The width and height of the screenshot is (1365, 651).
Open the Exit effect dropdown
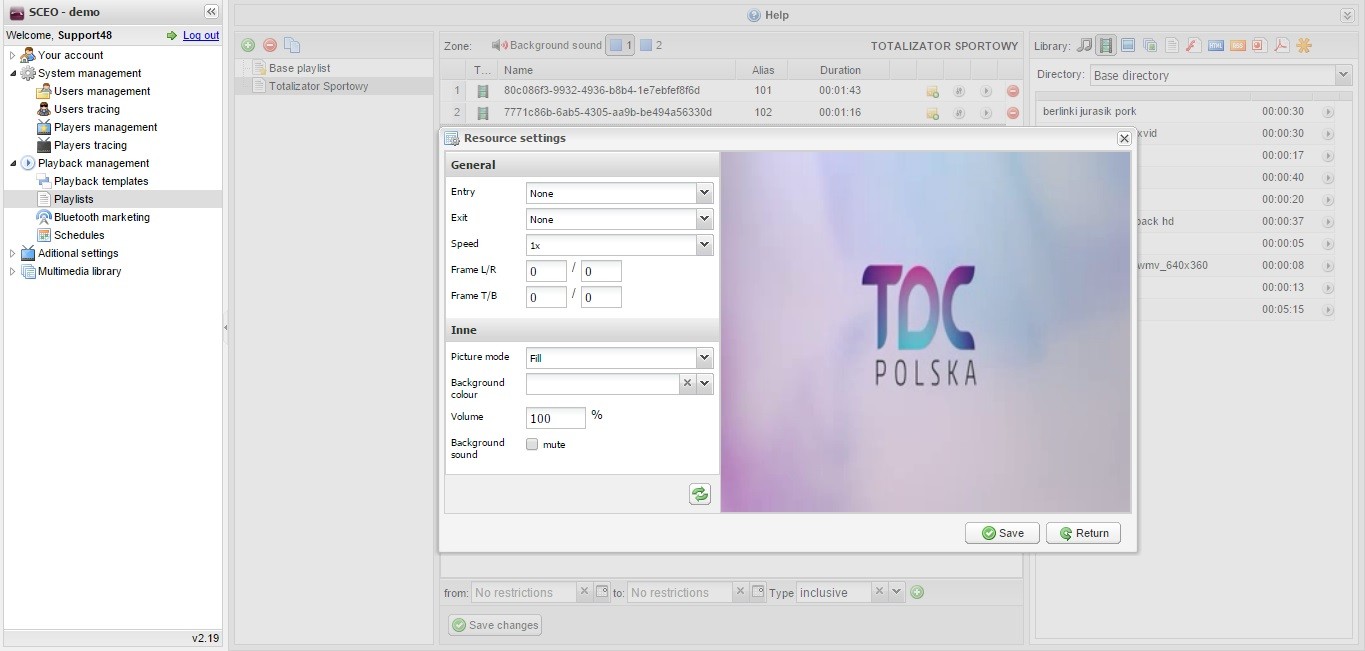pyautogui.click(x=704, y=219)
